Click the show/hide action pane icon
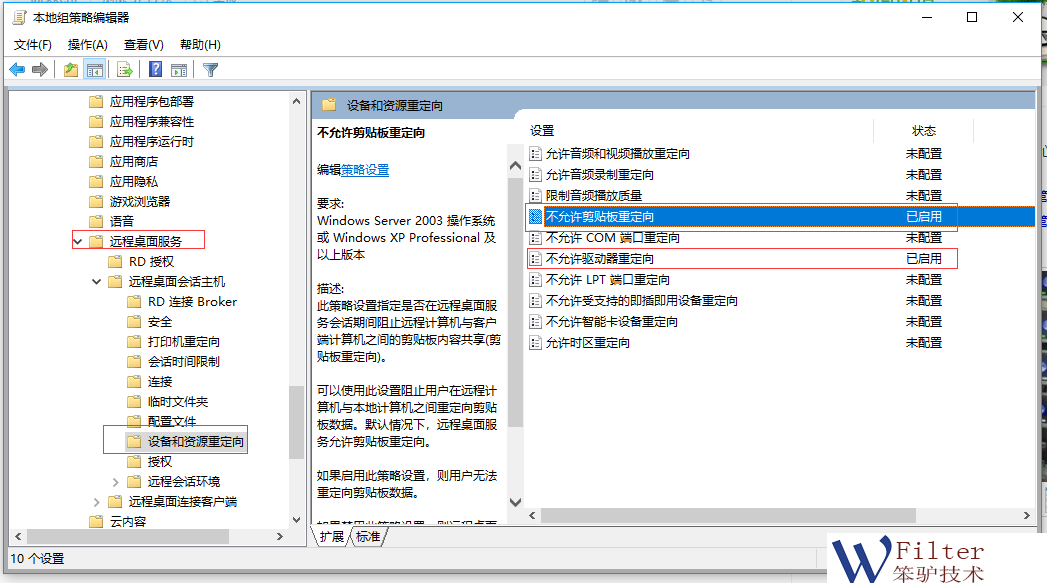 pos(179,70)
